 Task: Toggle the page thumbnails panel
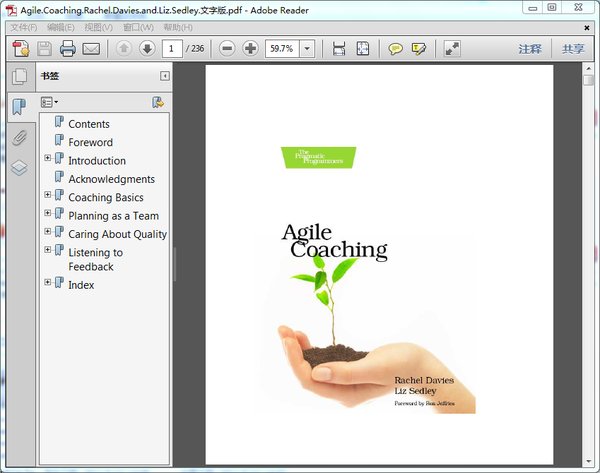pyautogui.click(x=19, y=76)
